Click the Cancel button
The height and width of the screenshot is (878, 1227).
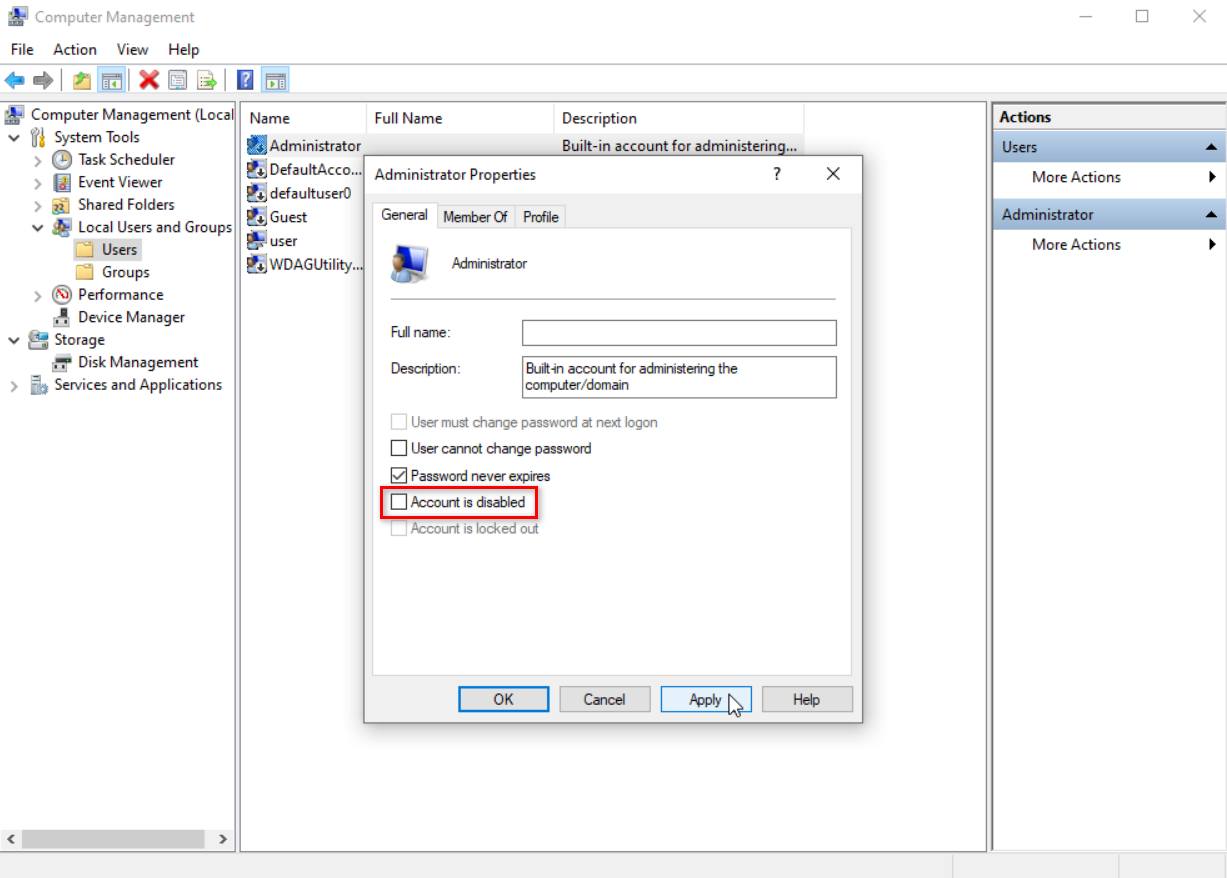click(x=604, y=700)
